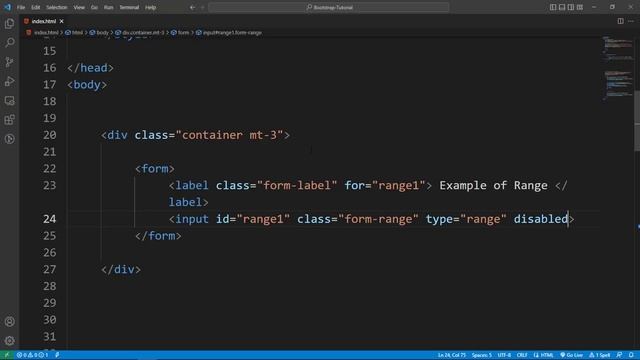This screenshot has width=640, height=360.
Task: Open the editor more actions ellipsis
Action: pyautogui.click(x=631, y=21)
